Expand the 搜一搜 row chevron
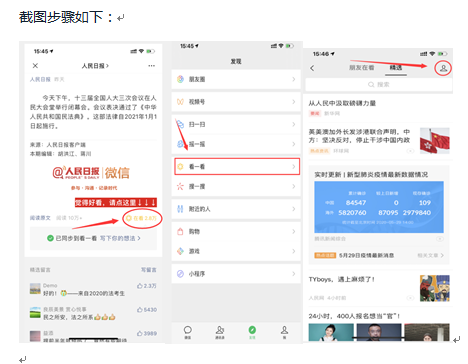This screenshot has height=364, width=468. pyautogui.click(x=294, y=186)
